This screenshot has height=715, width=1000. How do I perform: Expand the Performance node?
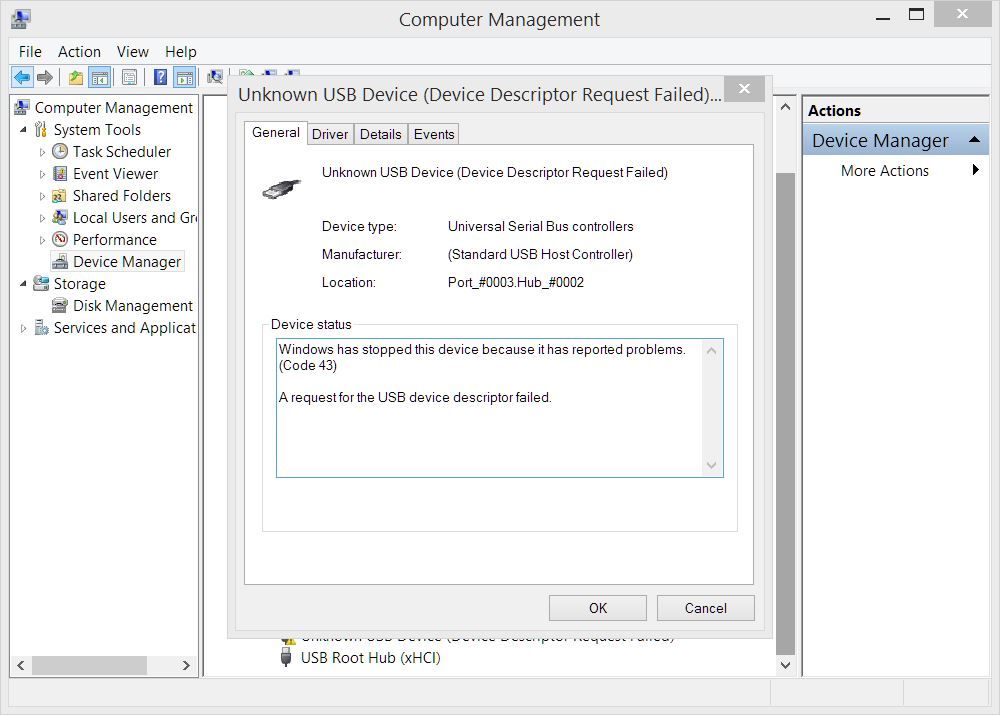tap(42, 240)
